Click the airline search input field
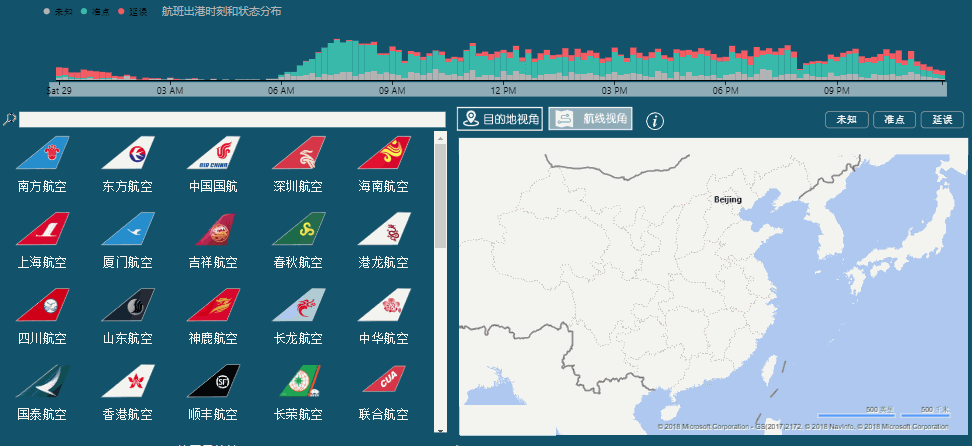Viewport: 972px width, 446px height. pyautogui.click(x=232, y=120)
